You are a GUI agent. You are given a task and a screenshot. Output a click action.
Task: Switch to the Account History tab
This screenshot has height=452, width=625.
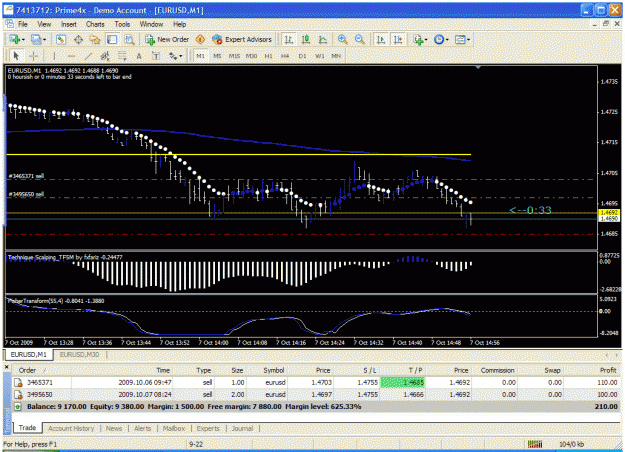pyautogui.click(x=71, y=428)
